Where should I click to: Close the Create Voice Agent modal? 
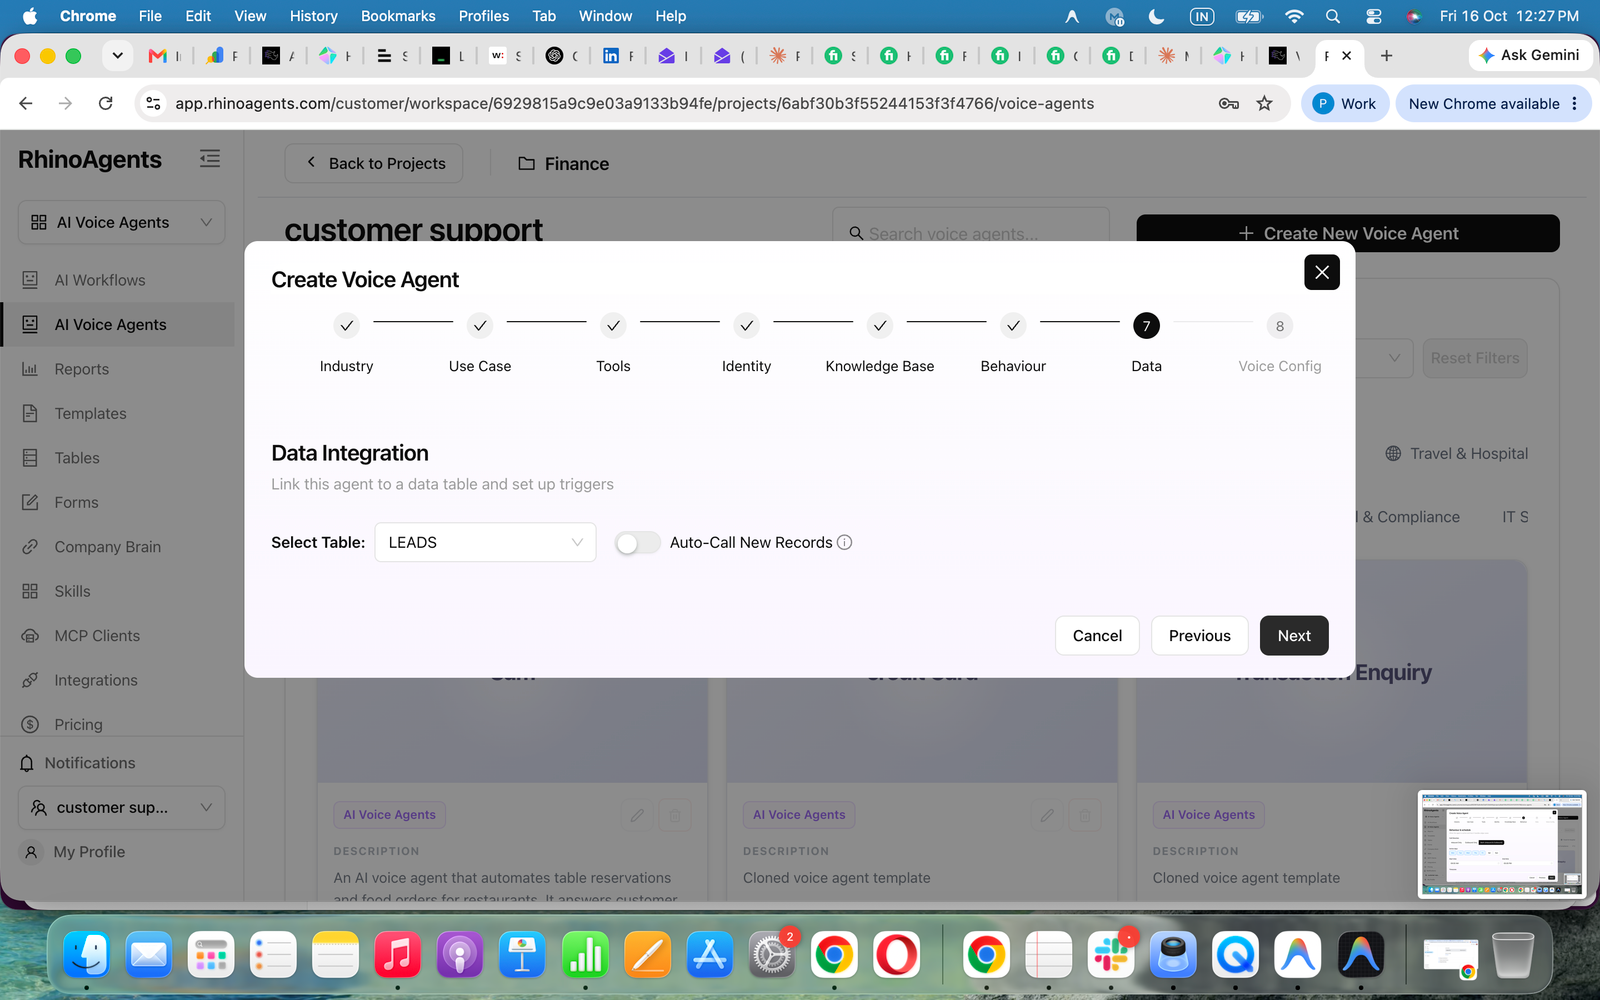click(x=1322, y=272)
